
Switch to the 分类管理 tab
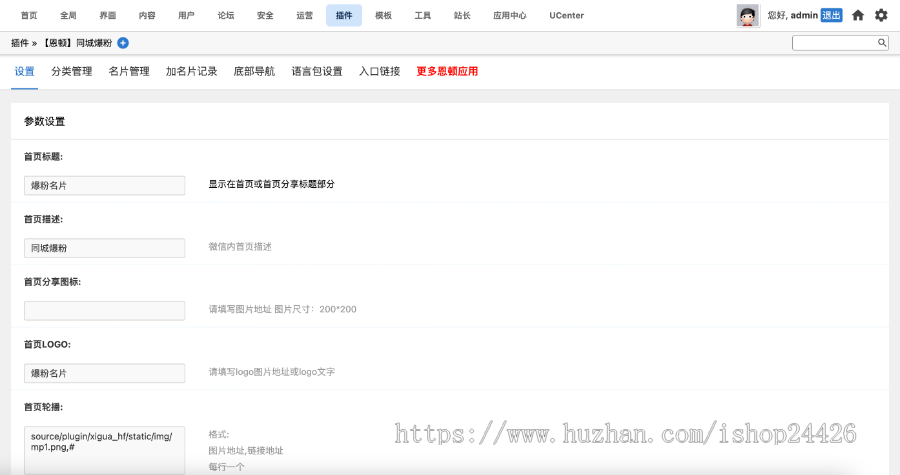pos(72,71)
